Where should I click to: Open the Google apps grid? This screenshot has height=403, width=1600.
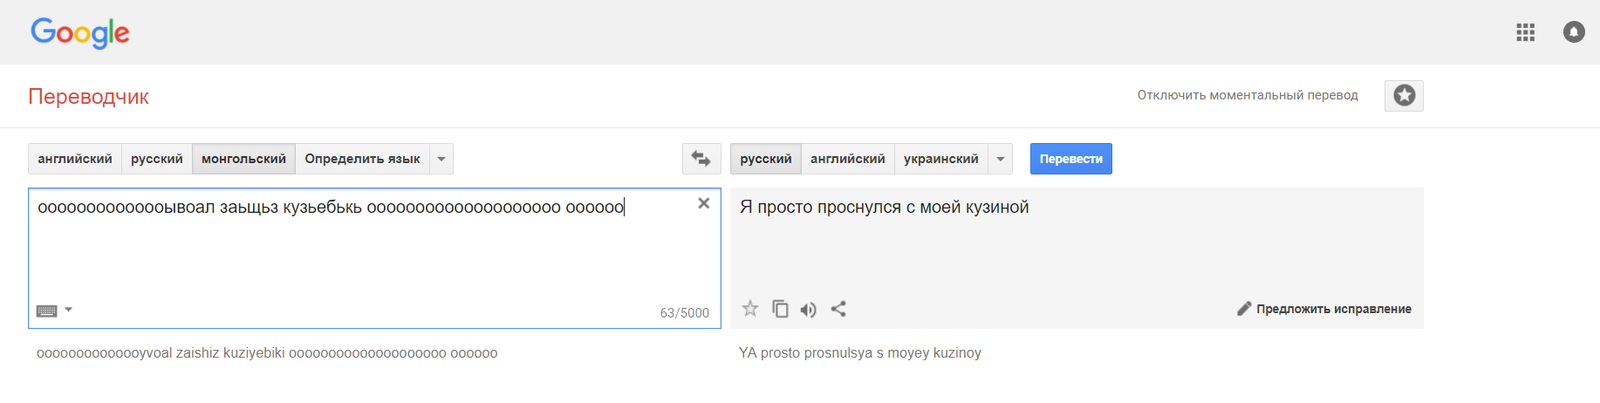[x=1525, y=32]
